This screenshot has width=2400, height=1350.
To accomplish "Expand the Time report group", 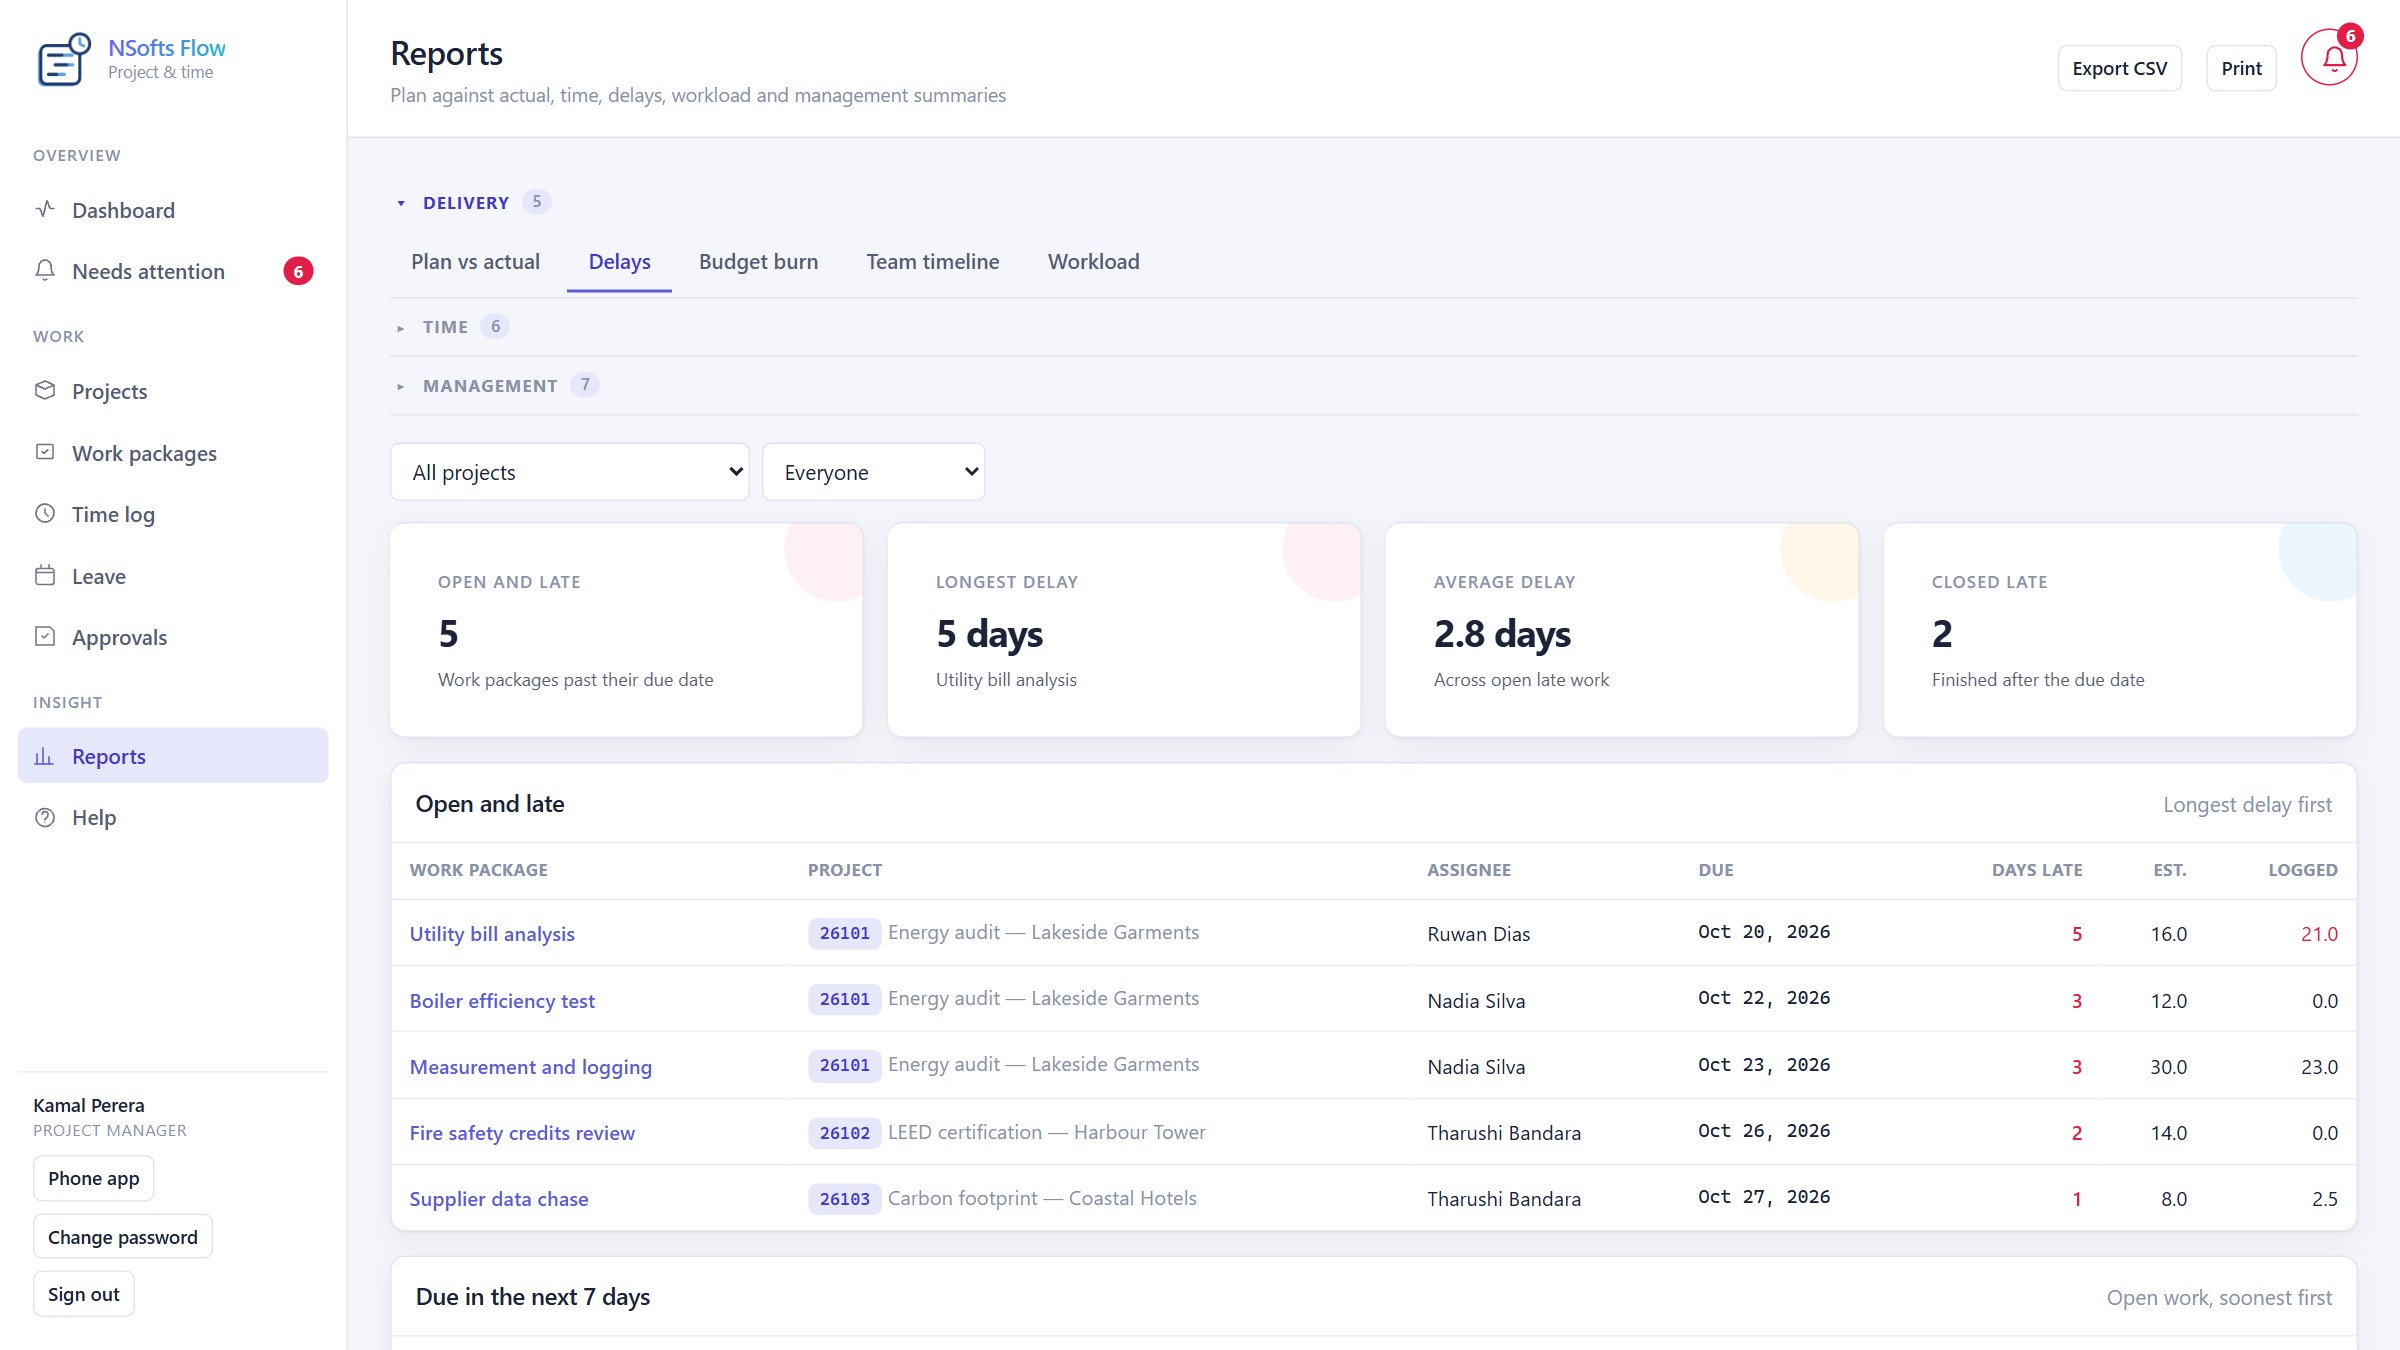I will point(445,327).
